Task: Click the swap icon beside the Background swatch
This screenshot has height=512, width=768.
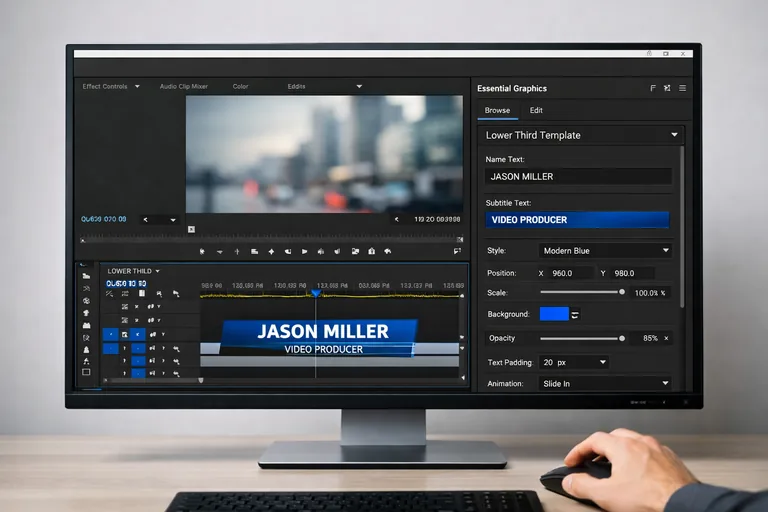Action: click(x=575, y=314)
